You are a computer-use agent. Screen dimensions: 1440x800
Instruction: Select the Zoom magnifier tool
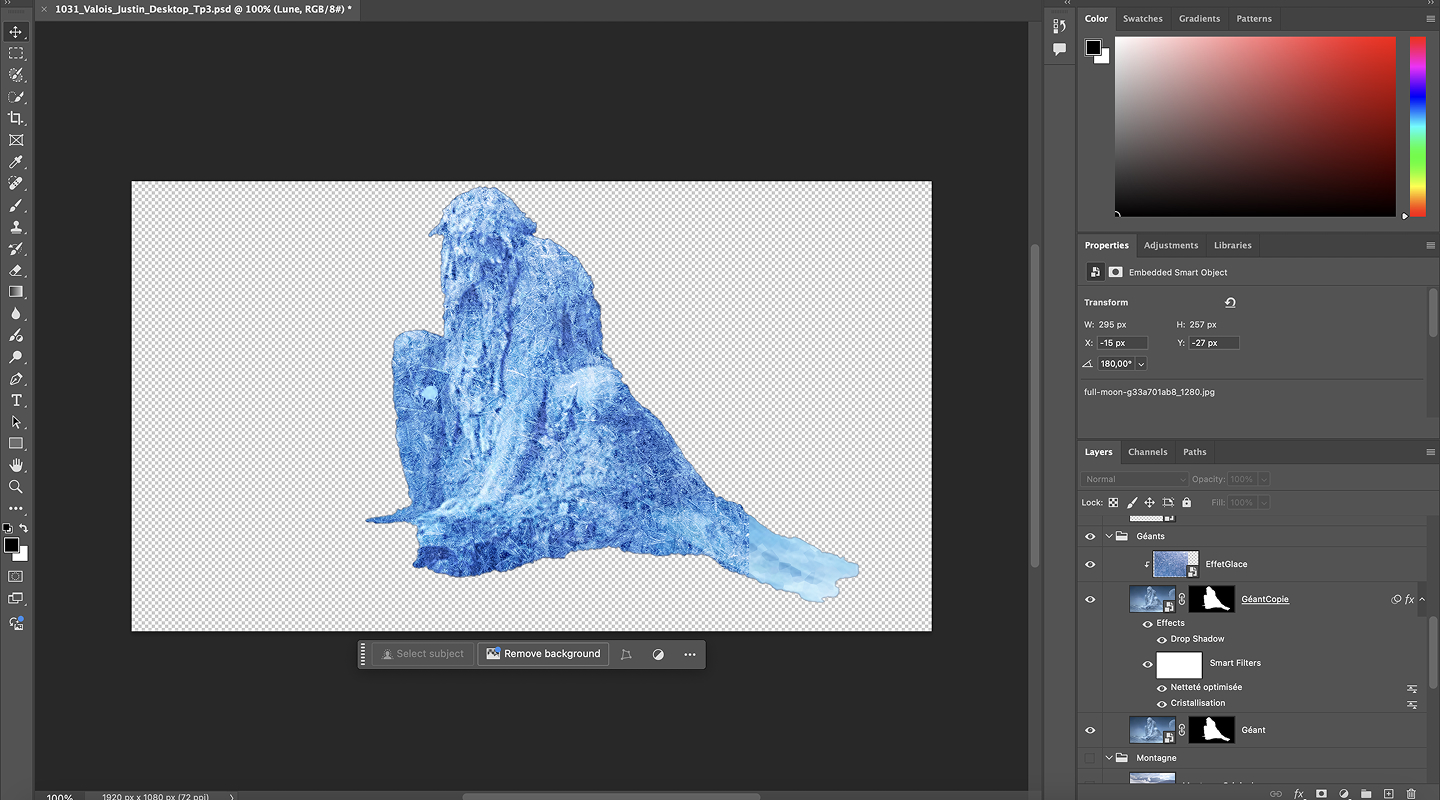point(16,487)
